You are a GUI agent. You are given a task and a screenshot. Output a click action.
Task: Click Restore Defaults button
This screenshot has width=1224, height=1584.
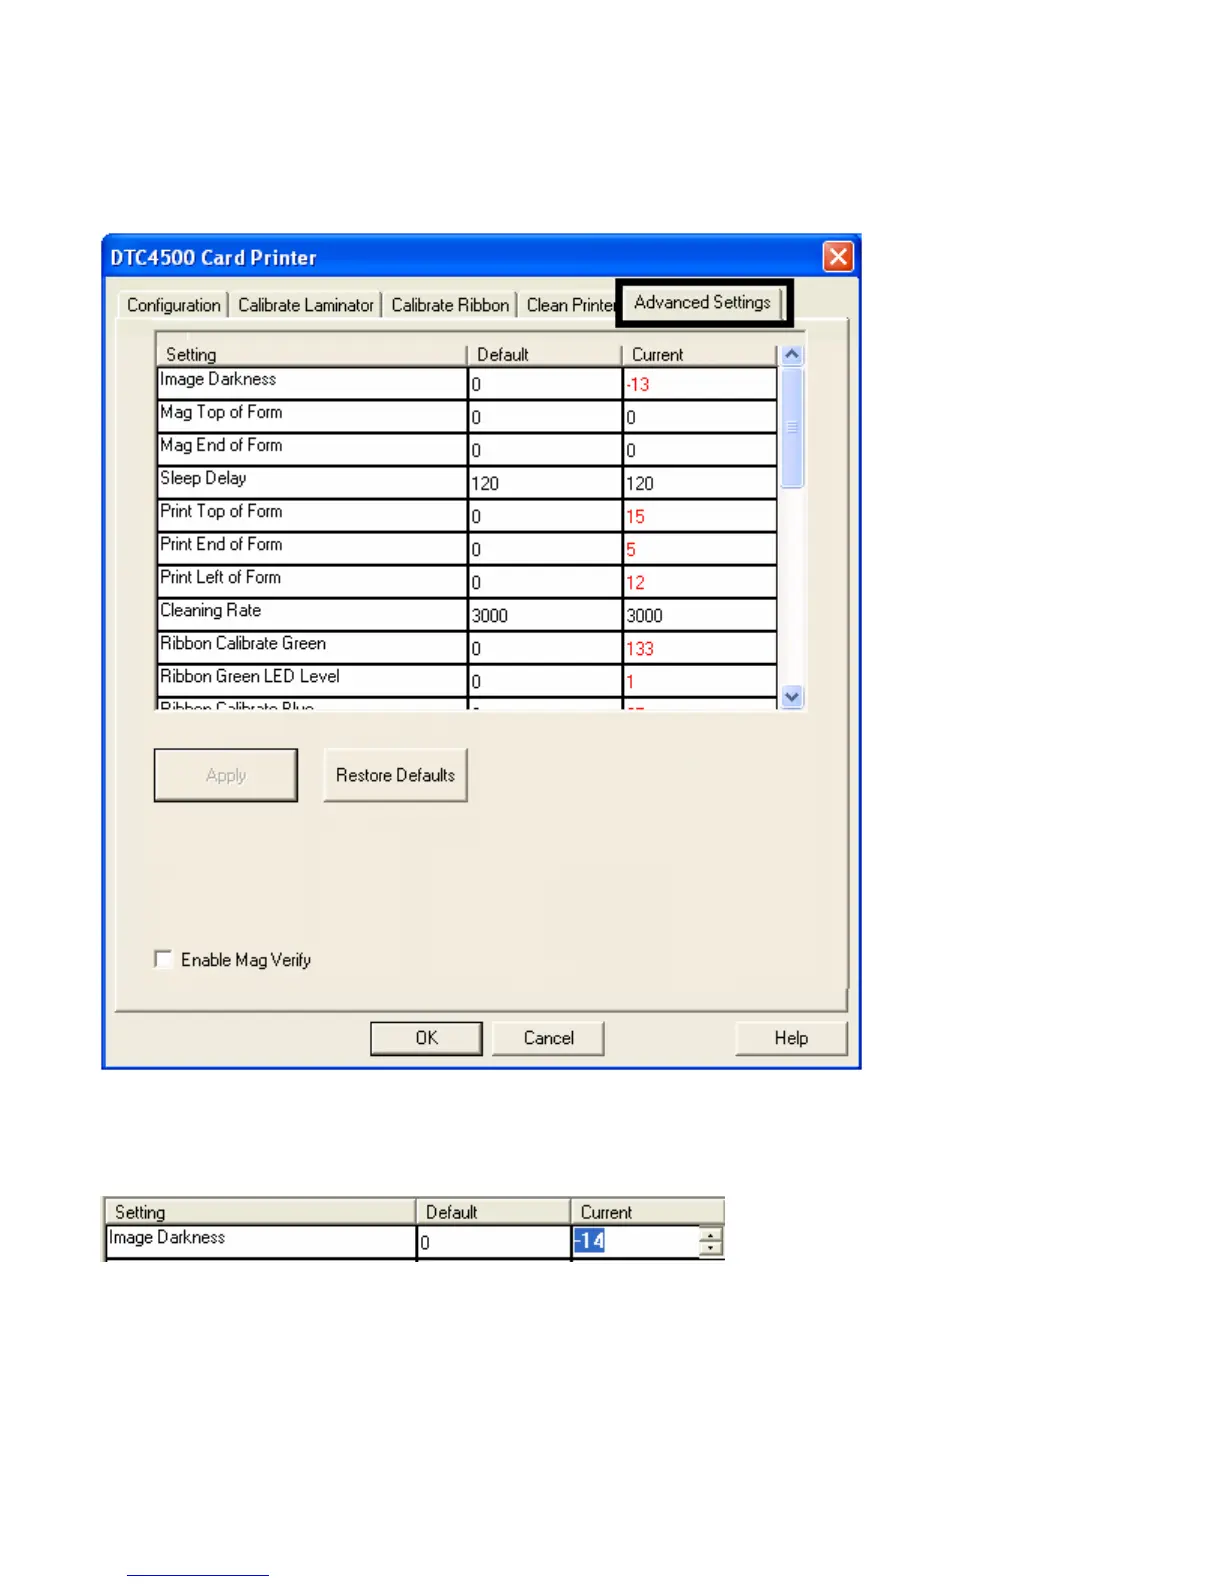395,775
